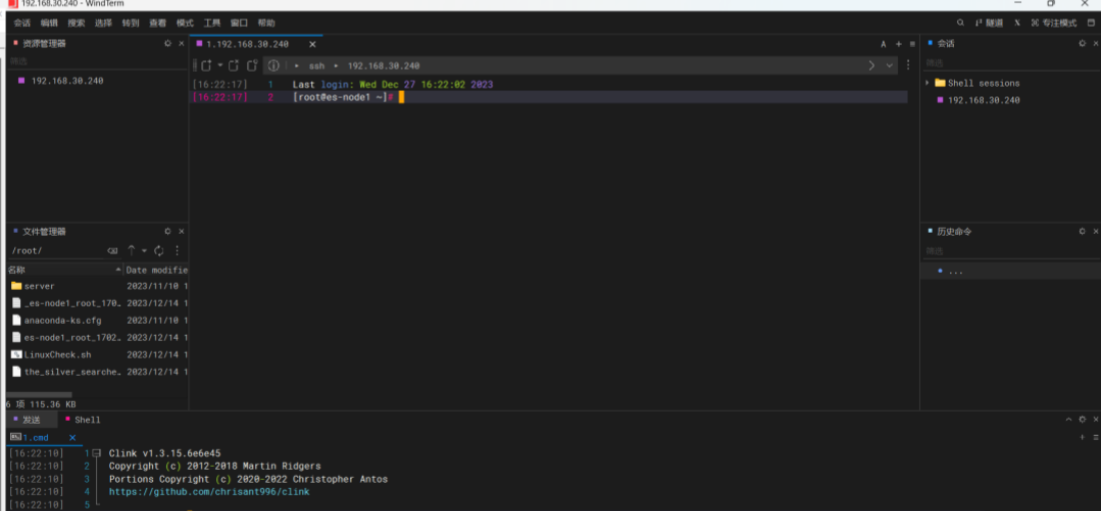Click the layout icon at top-right of toolbar
This screenshot has height=511, width=1101.
coord(1090,23)
